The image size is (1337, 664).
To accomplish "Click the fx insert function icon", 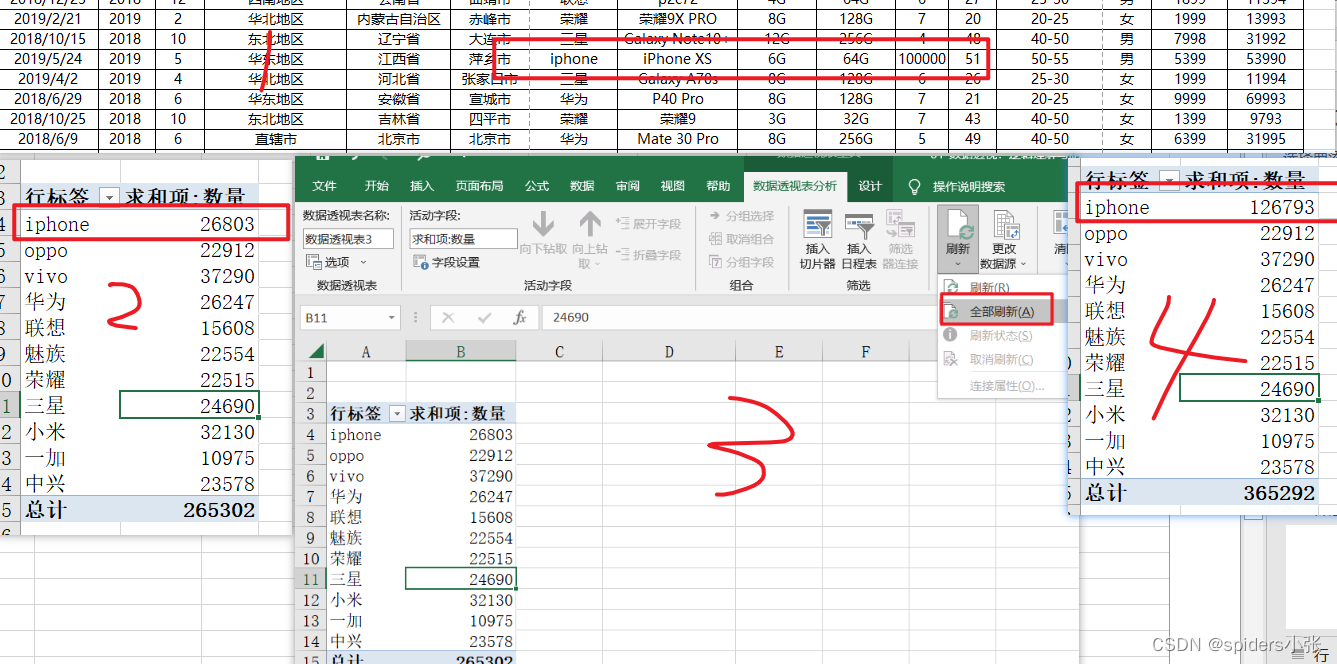I will point(519,318).
